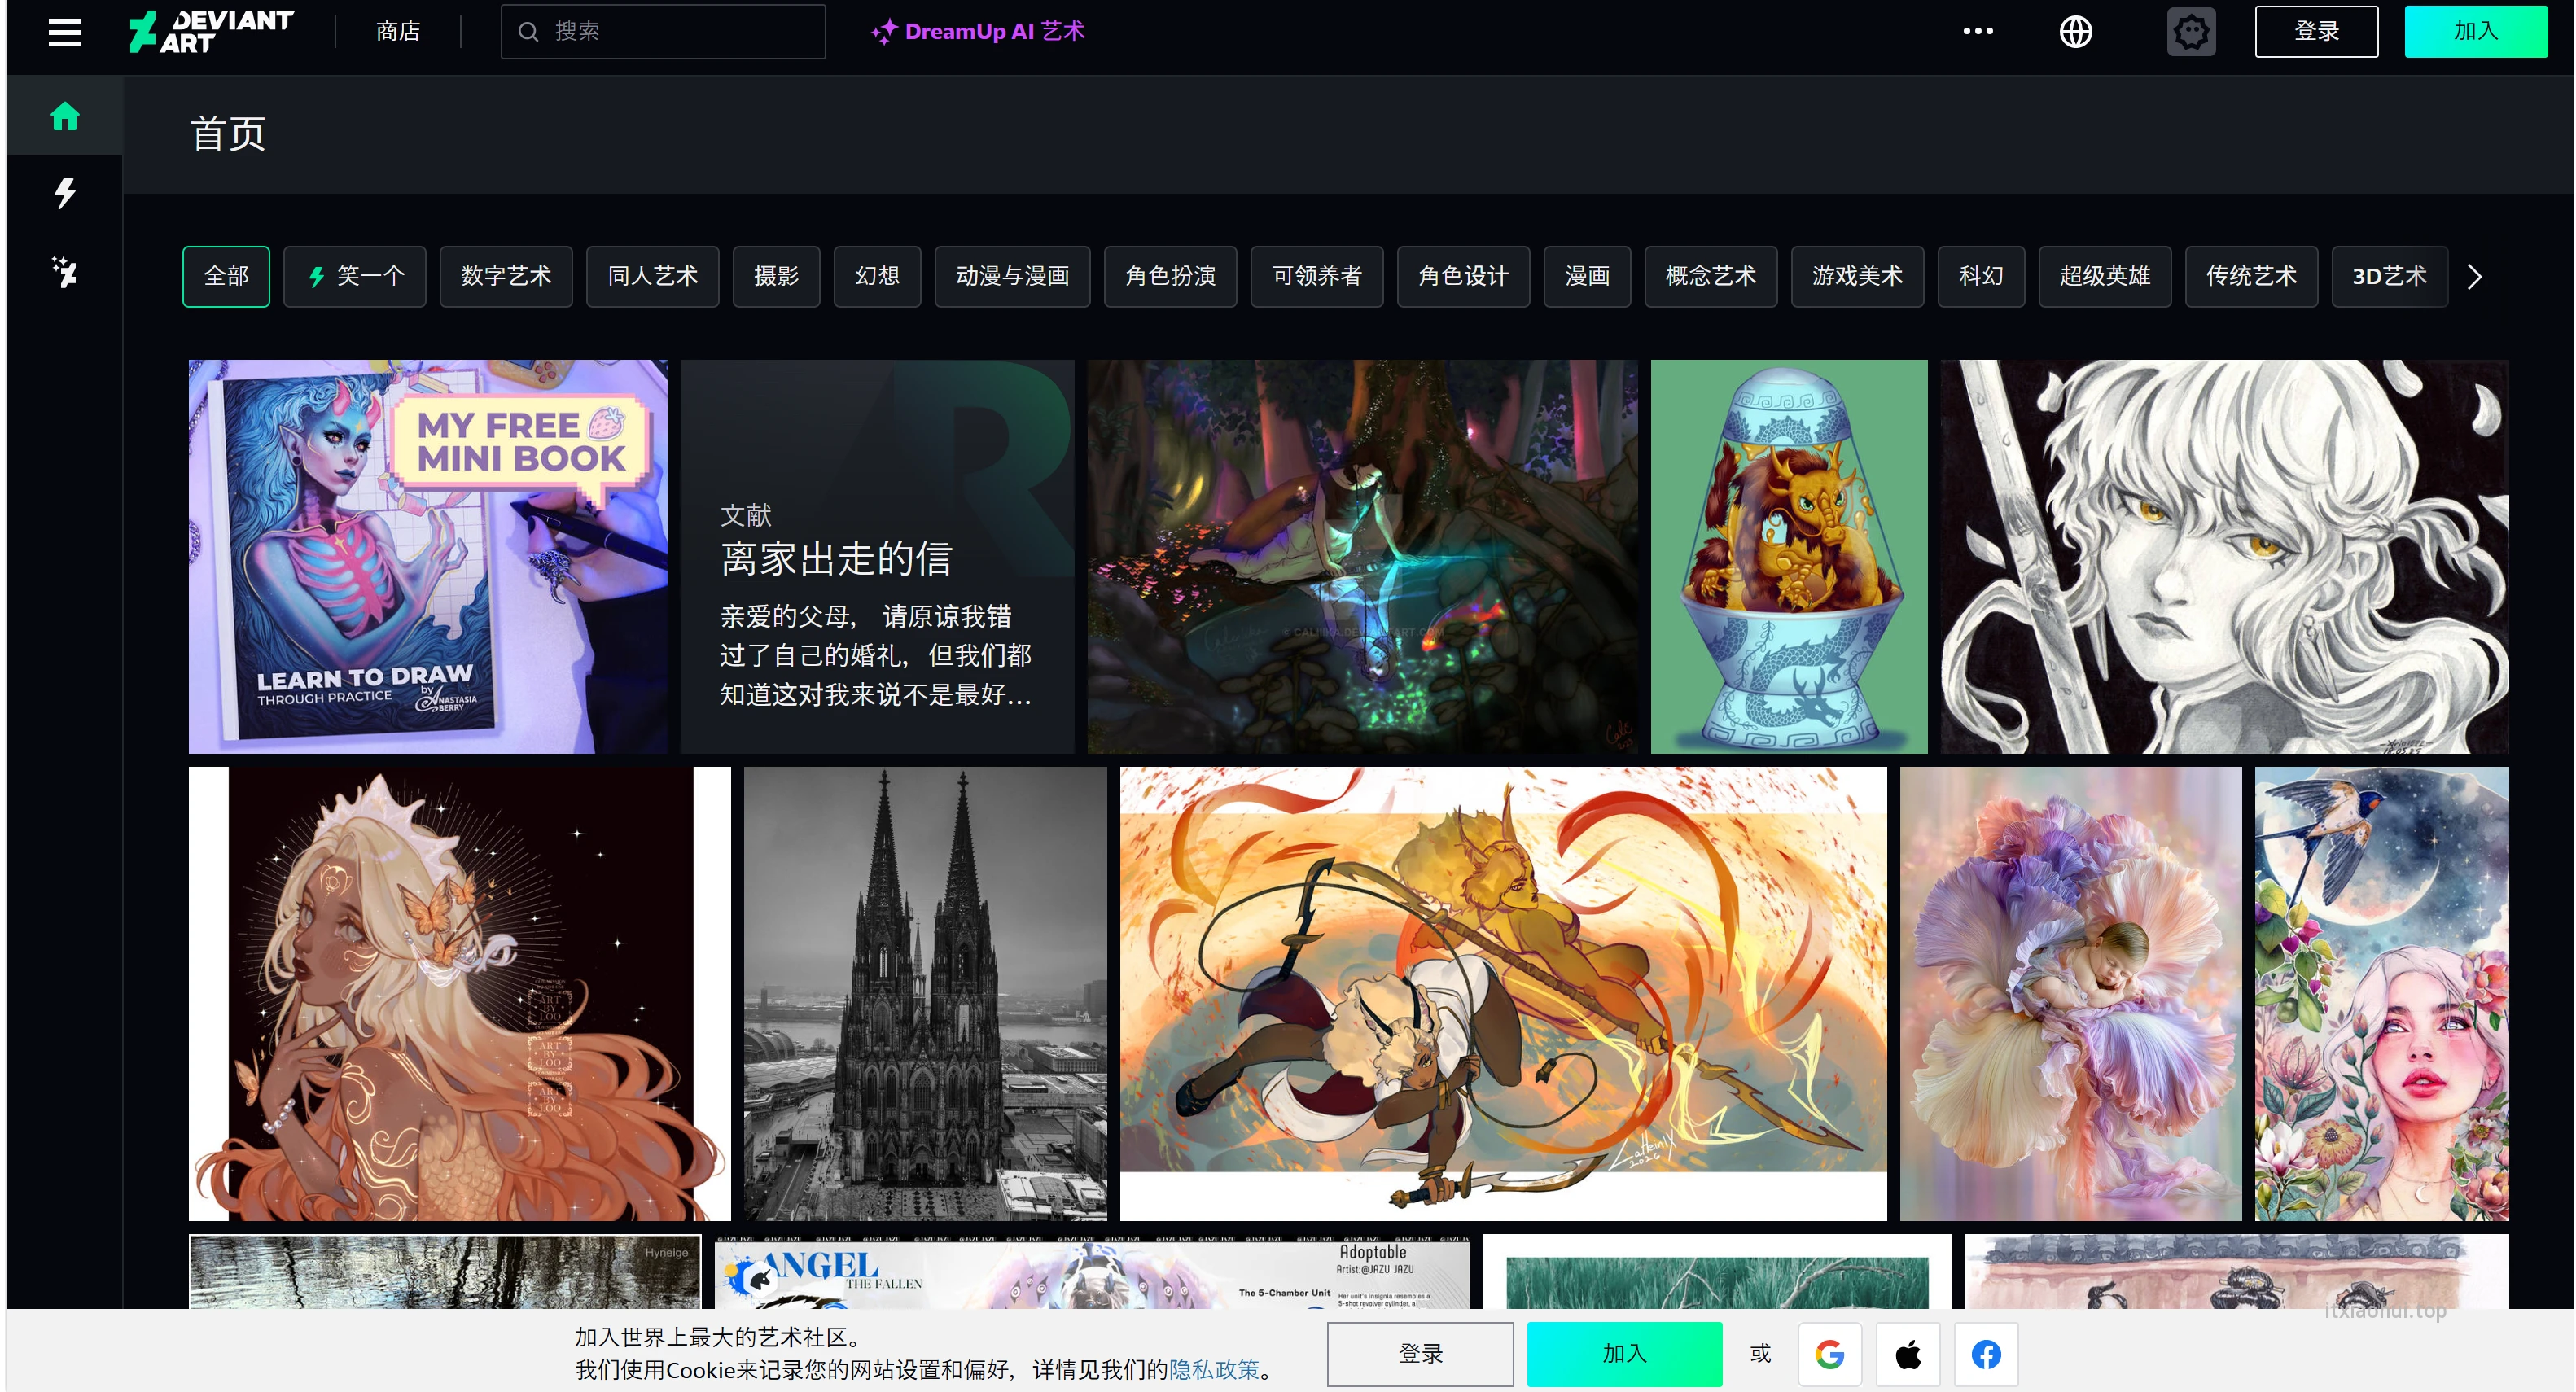The width and height of the screenshot is (2576, 1392).
Task: Select the 数字艺术 category tab
Action: click(x=506, y=276)
